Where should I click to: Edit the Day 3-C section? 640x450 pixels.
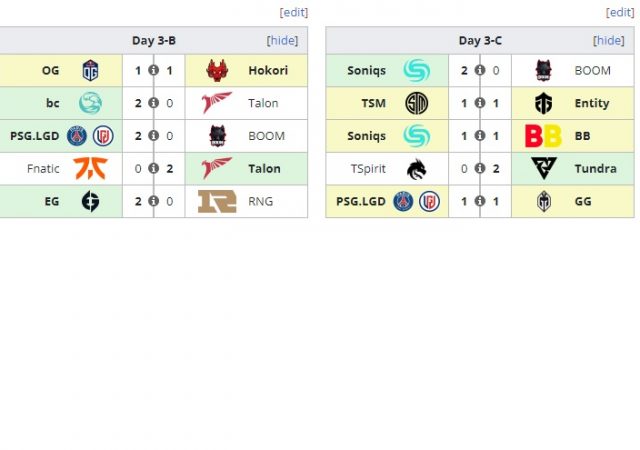[620, 12]
